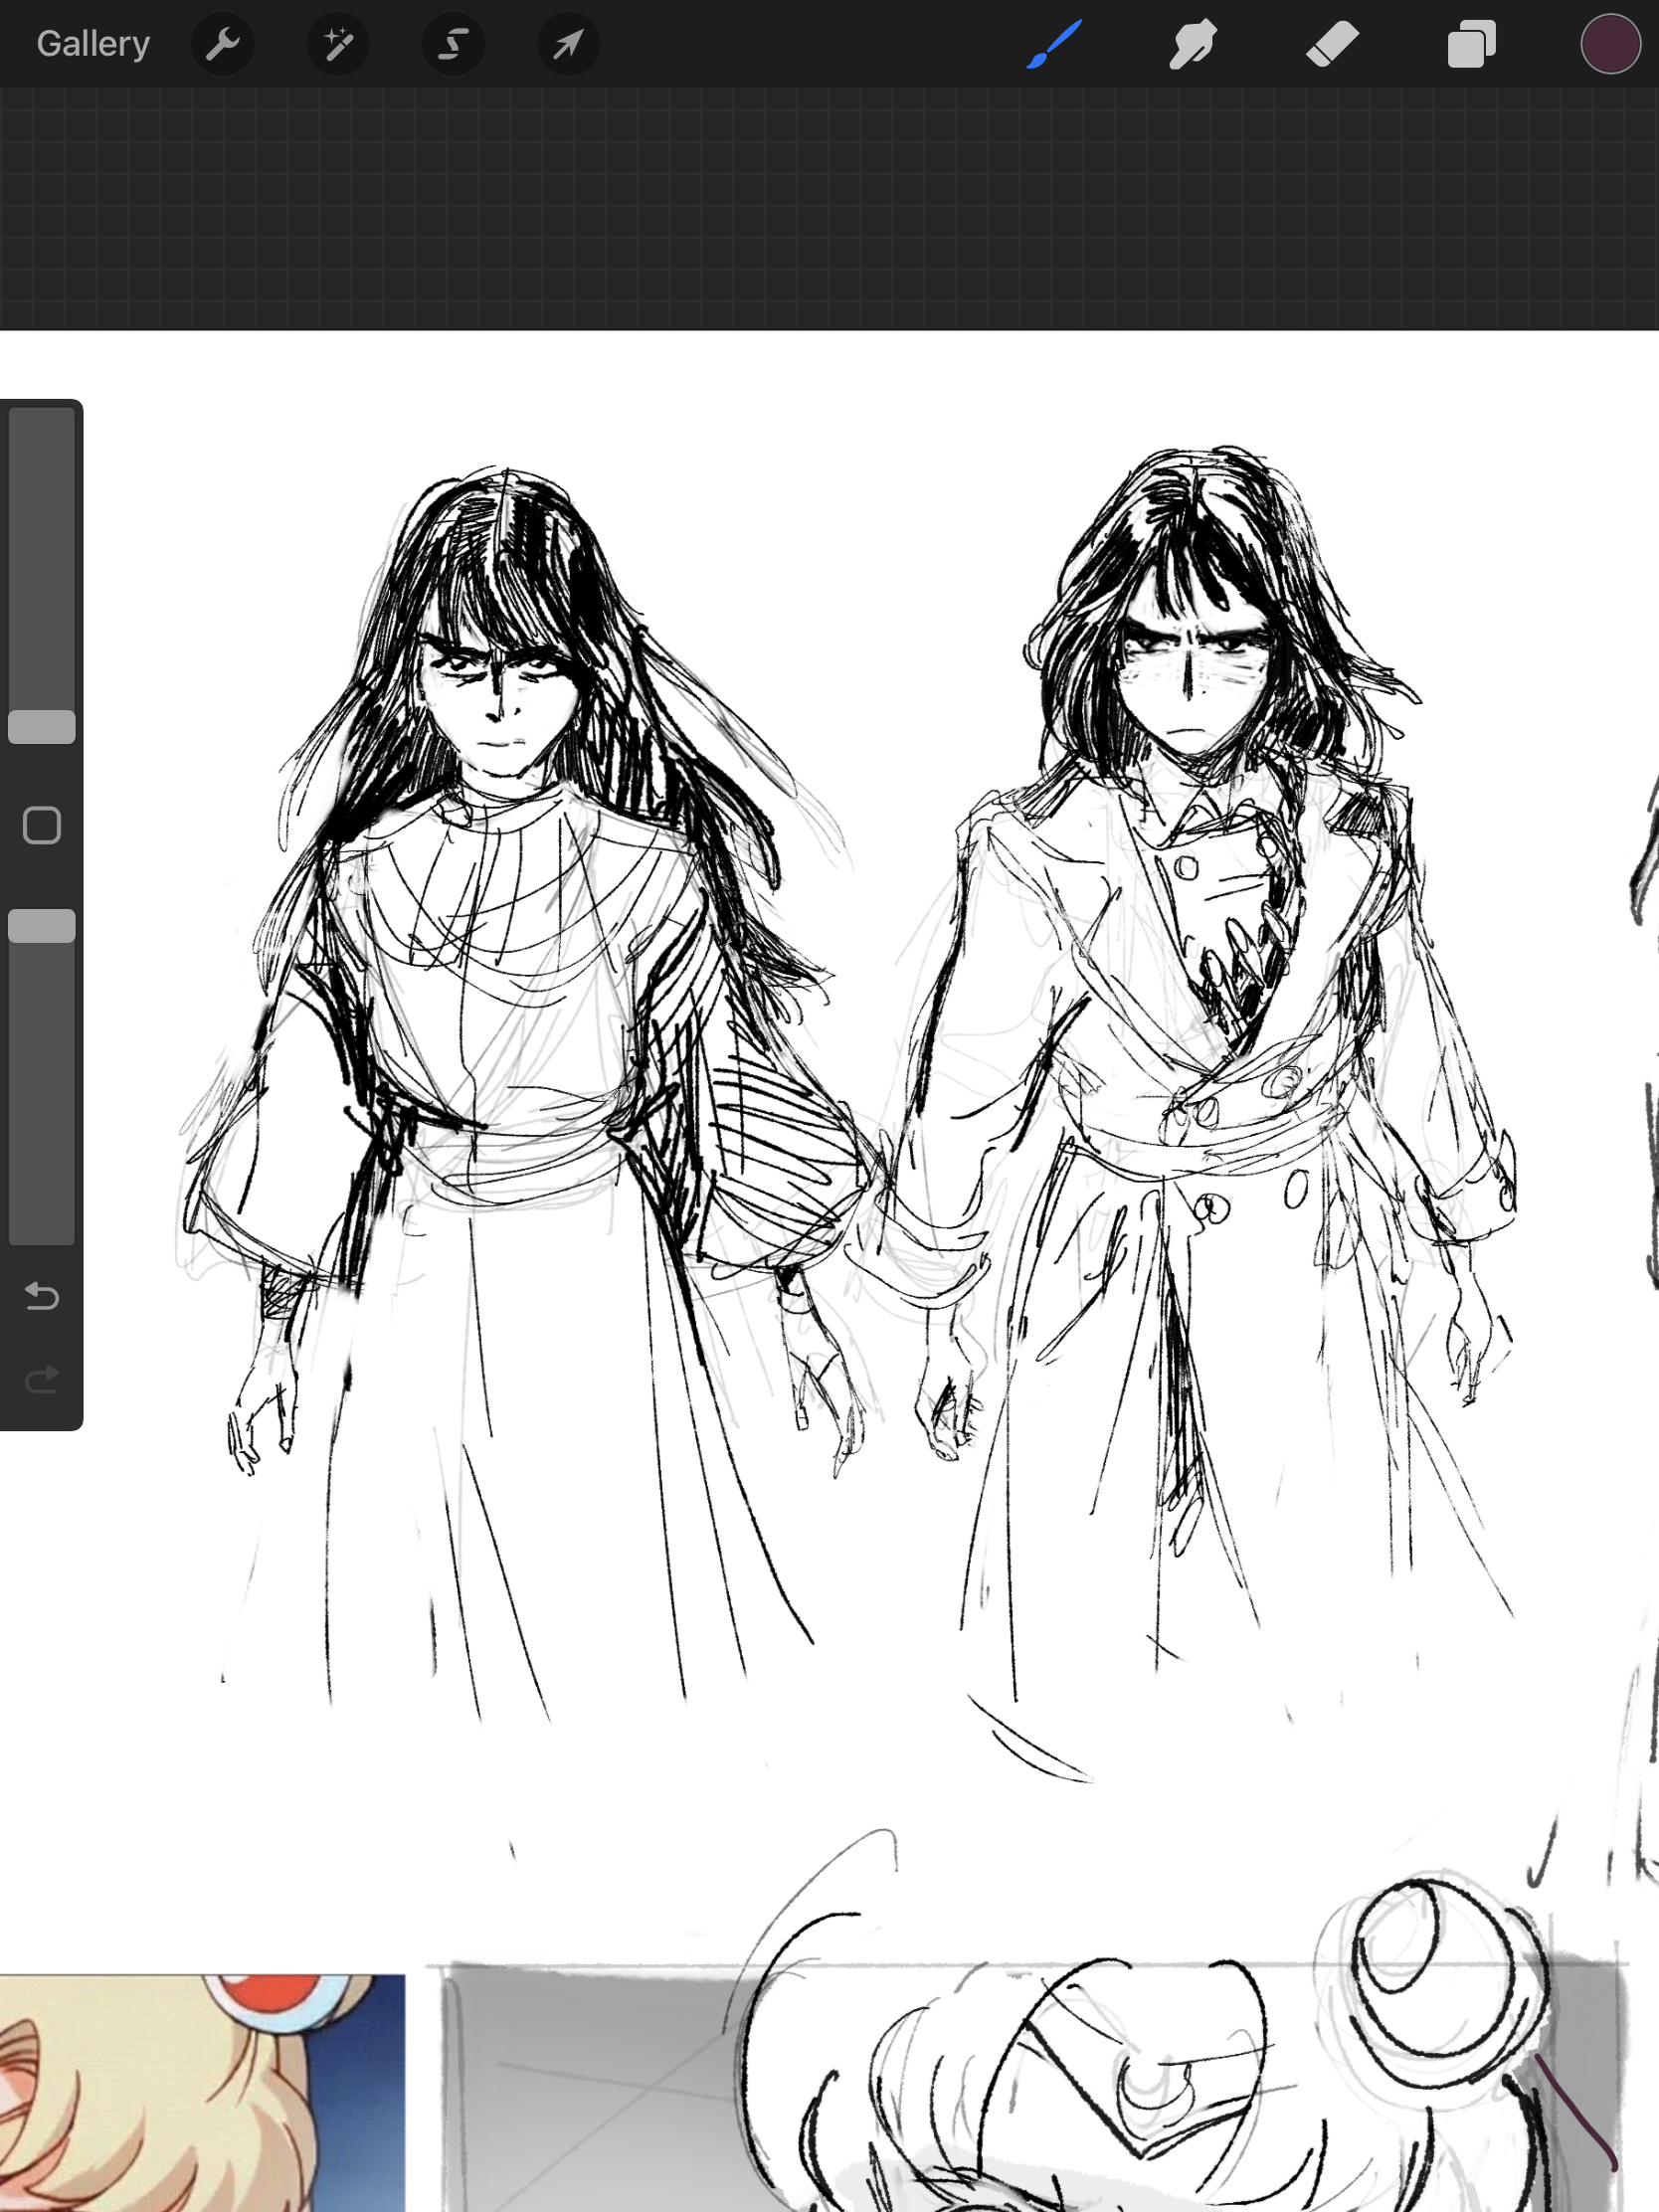Open the Layers panel
Image resolution: width=1659 pixels, height=2212 pixels.
[1471, 44]
